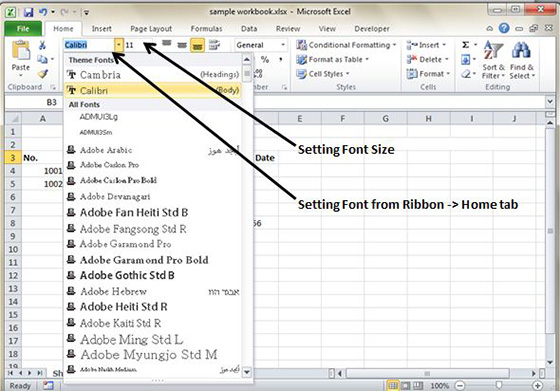Screen dimensions: 560x391
Task: Select Adobe Arabic font
Action: 152,150
